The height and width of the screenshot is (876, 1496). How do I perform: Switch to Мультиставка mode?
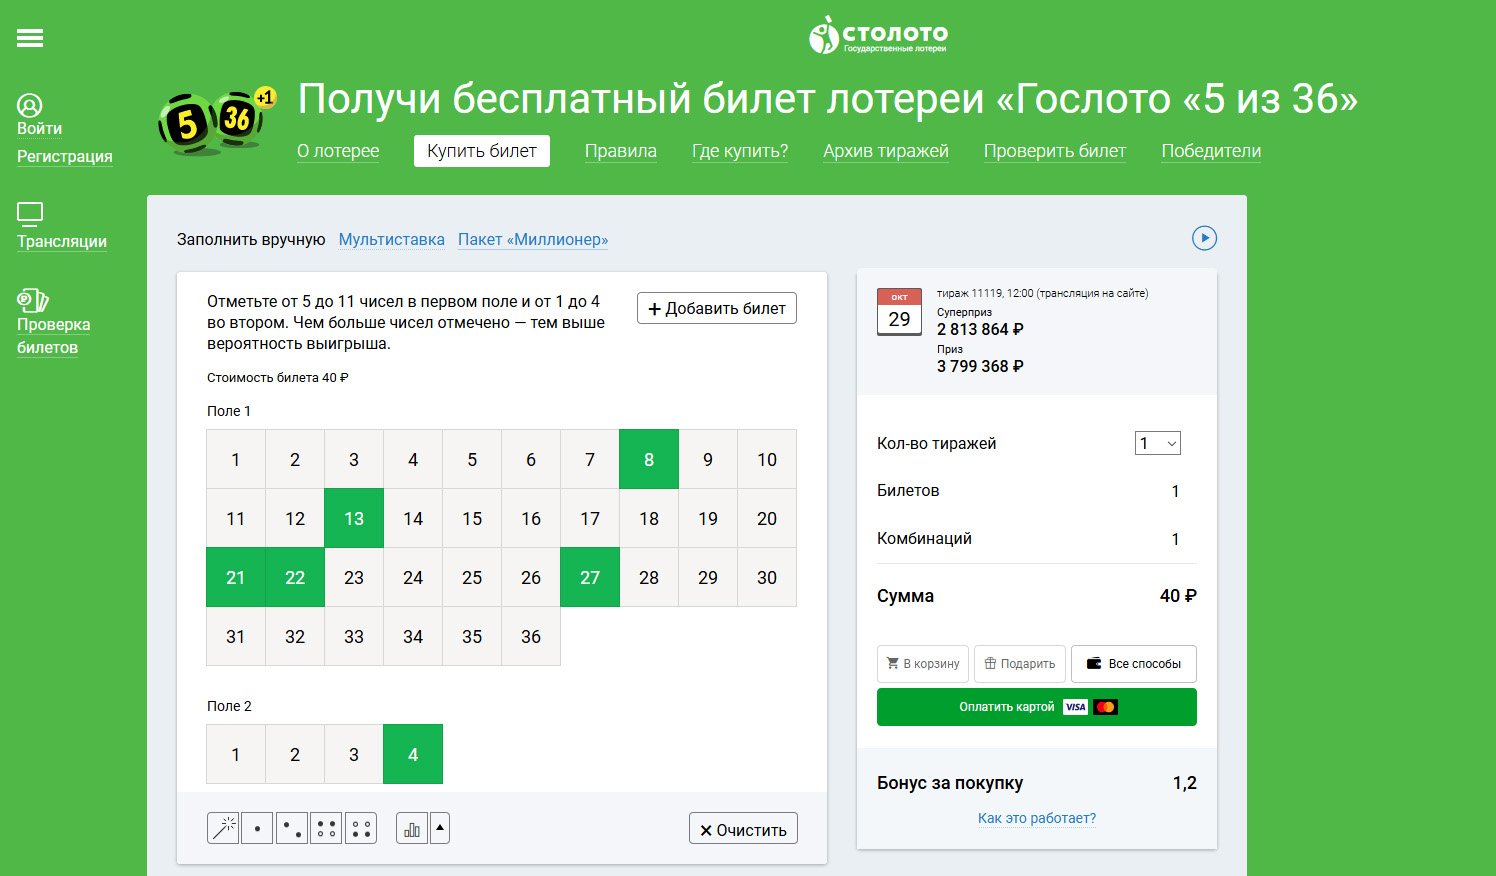(x=392, y=240)
